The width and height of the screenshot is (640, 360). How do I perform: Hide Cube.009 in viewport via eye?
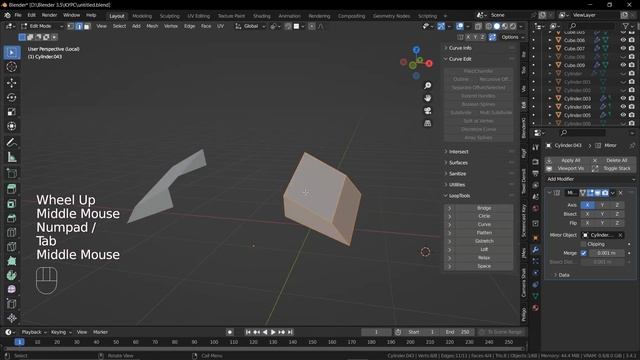click(x=623, y=65)
